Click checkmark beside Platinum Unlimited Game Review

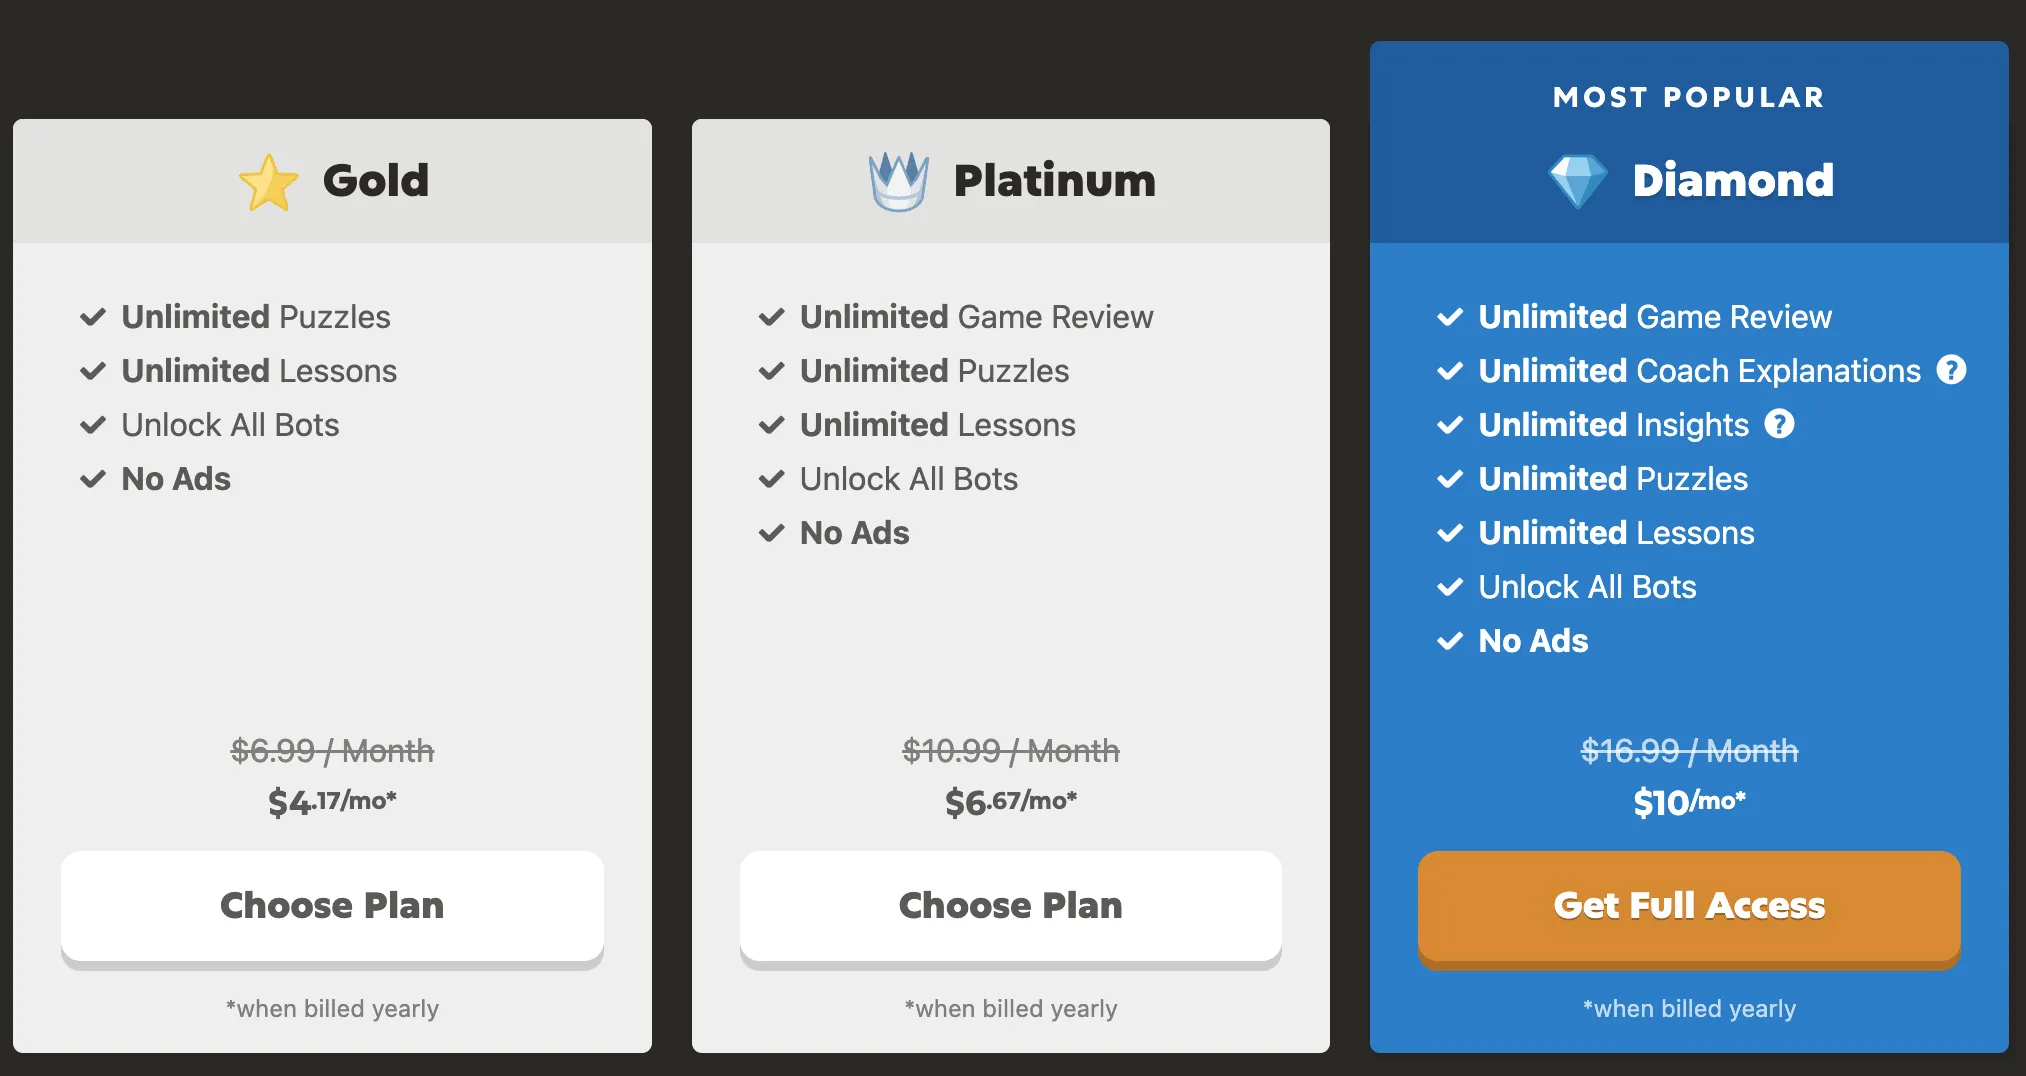pos(772,317)
